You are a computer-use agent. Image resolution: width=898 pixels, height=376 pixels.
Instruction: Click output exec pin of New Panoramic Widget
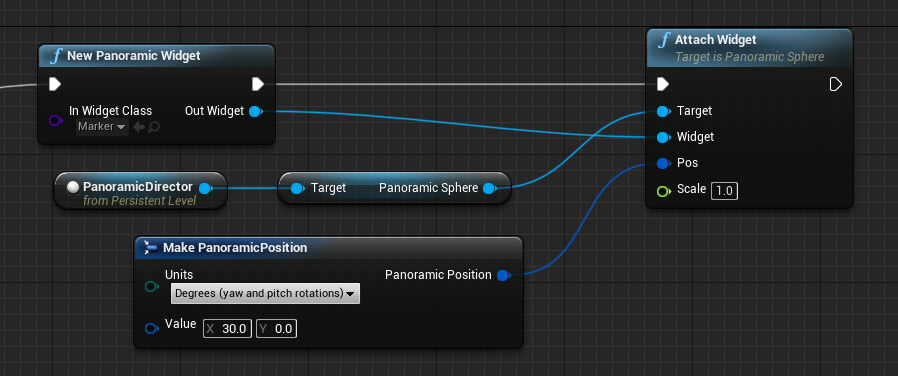click(258, 85)
